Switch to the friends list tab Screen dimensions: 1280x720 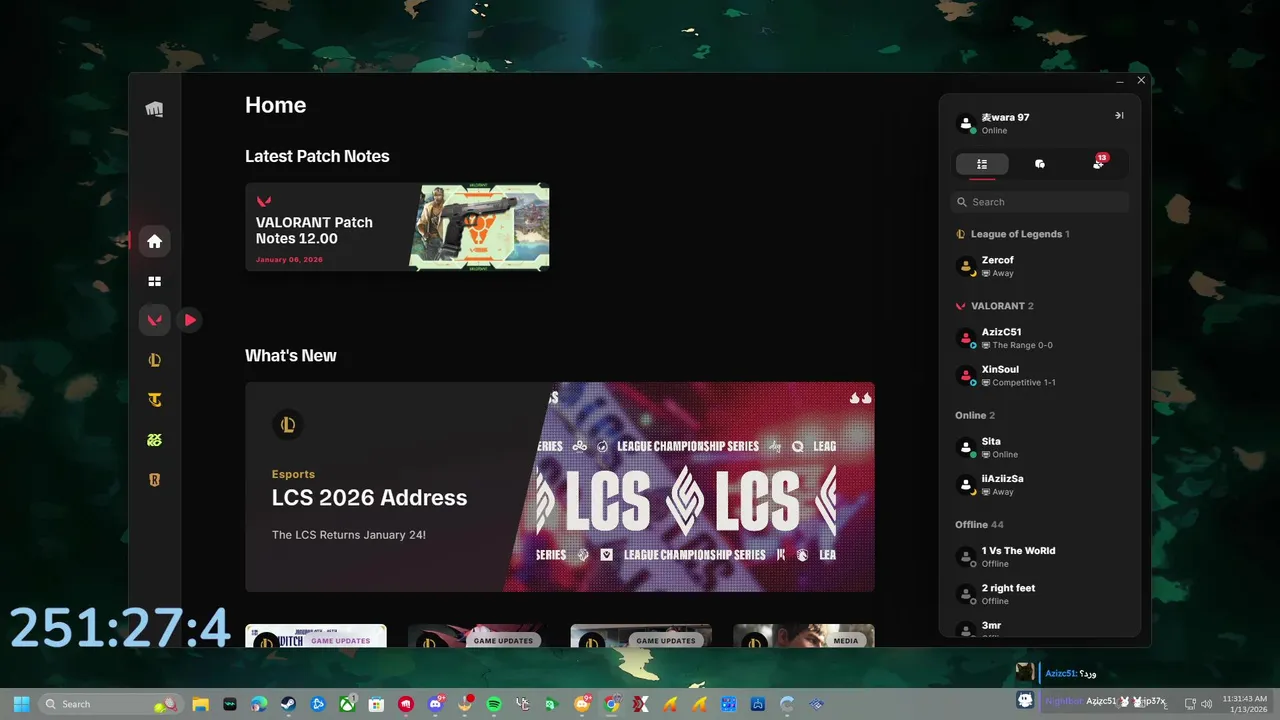(x=982, y=164)
